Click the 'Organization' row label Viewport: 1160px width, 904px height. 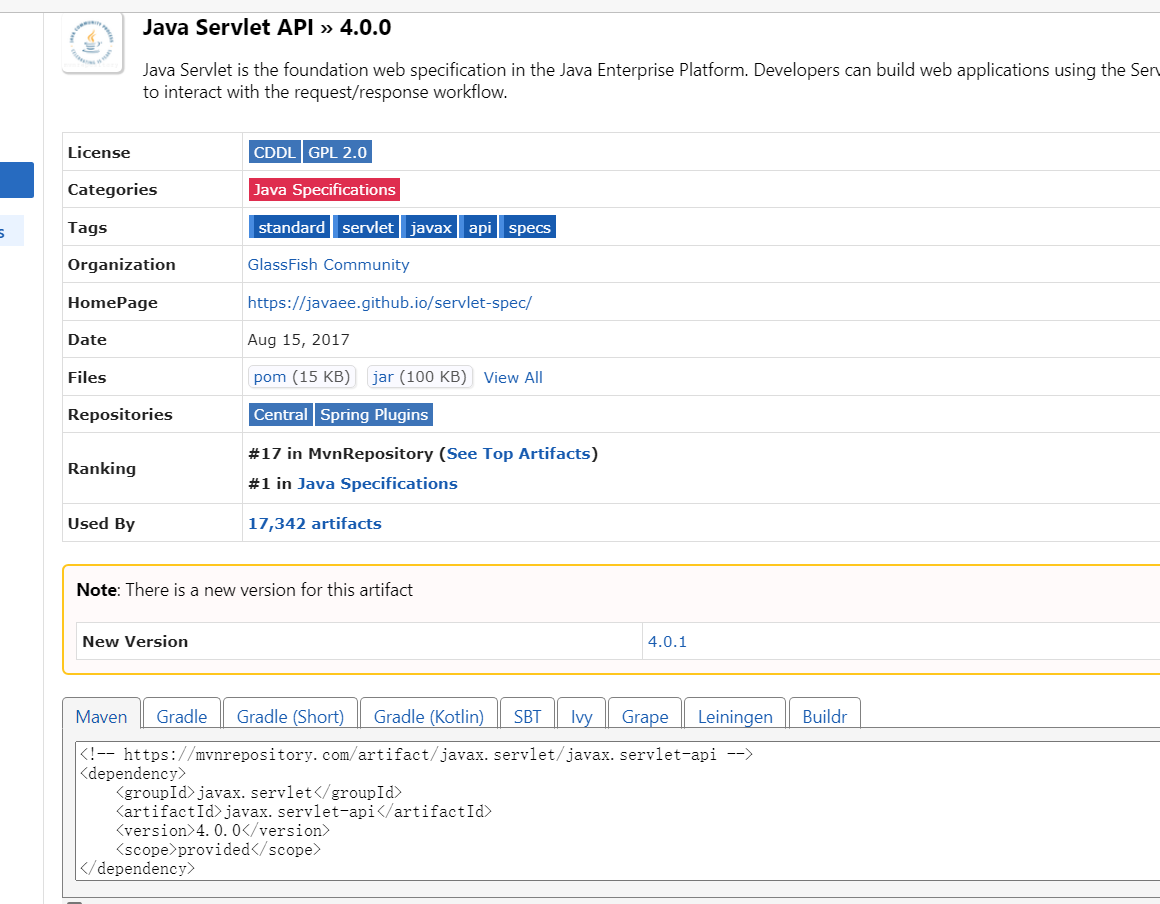point(121,265)
